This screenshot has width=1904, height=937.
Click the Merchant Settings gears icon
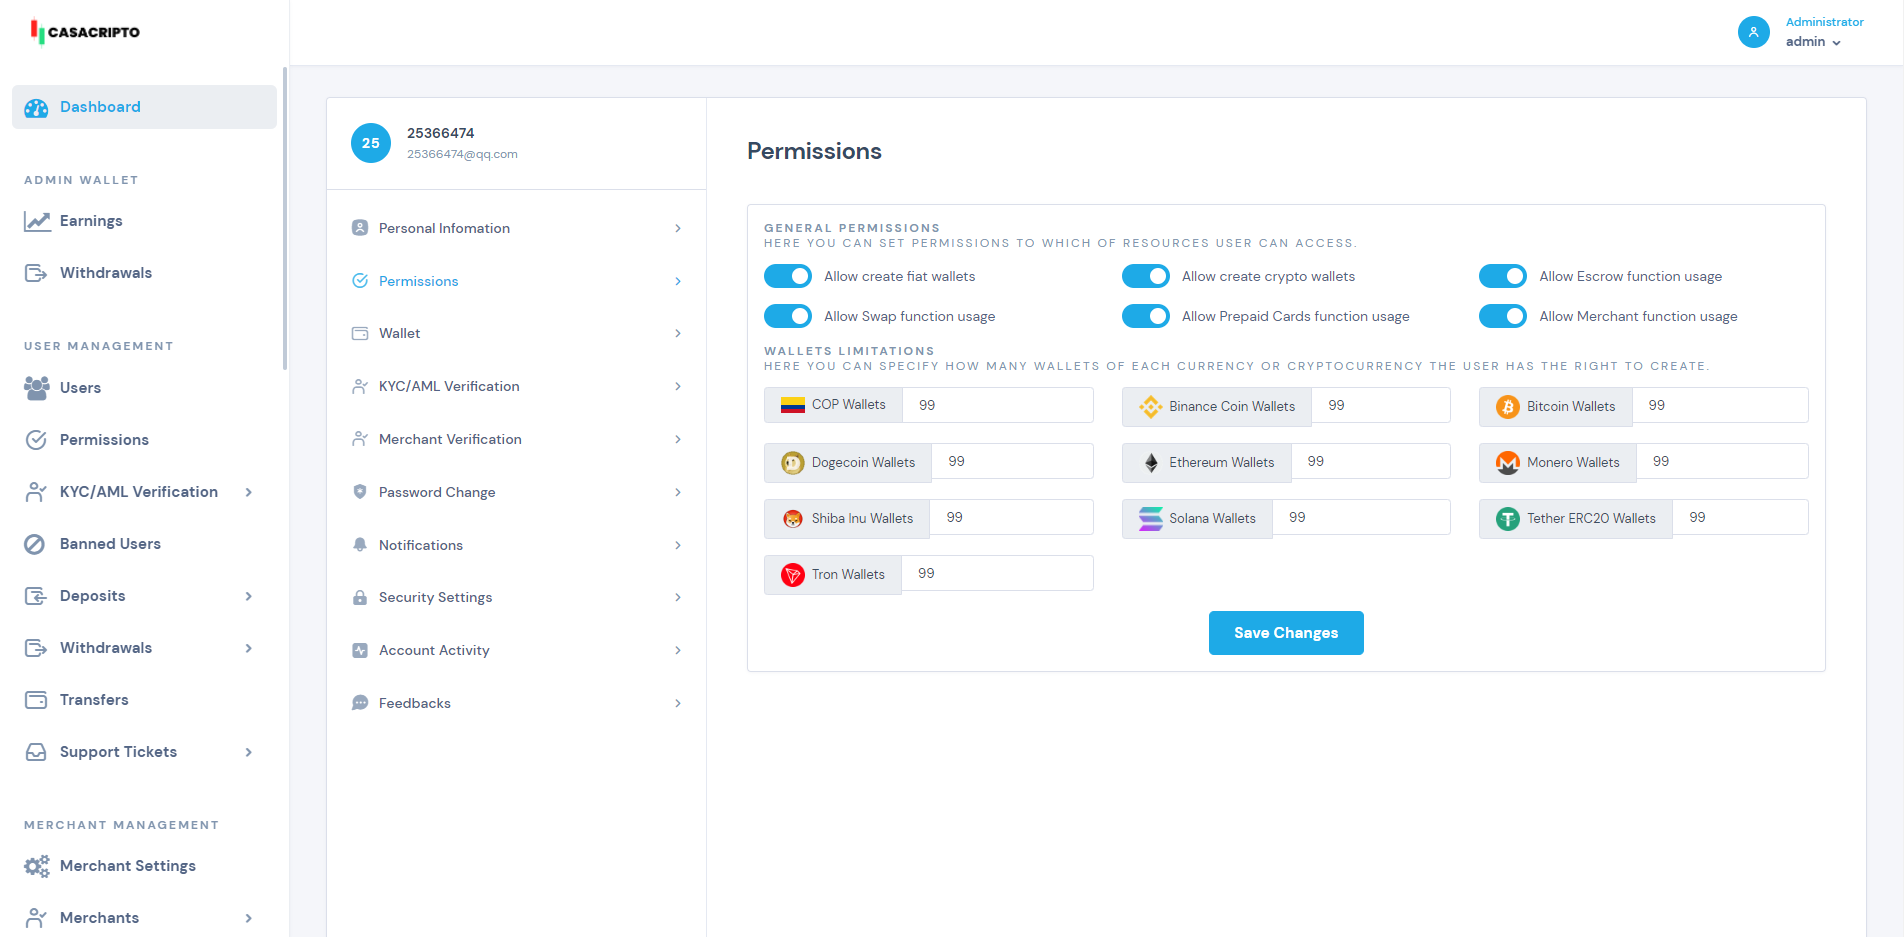(x=37, y=866)
